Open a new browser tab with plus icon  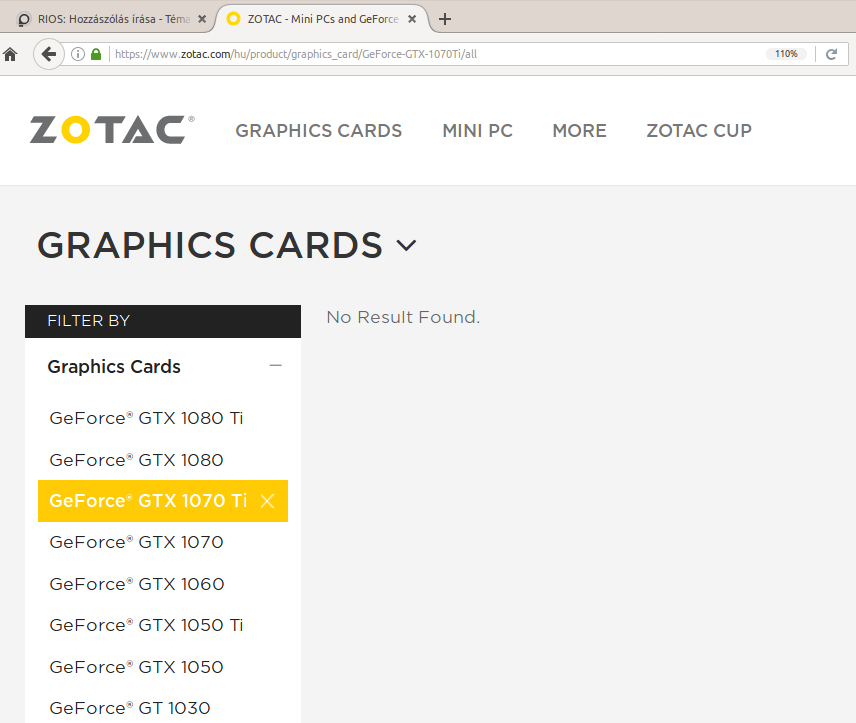445,19
